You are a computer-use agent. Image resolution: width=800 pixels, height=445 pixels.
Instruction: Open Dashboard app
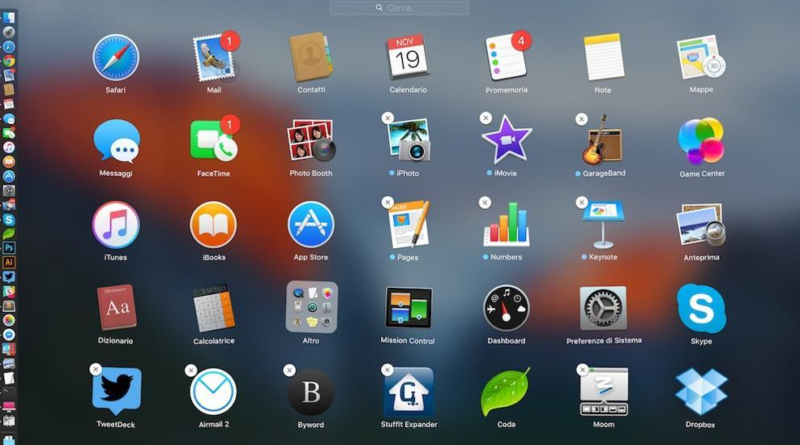[x=506, y=308]
